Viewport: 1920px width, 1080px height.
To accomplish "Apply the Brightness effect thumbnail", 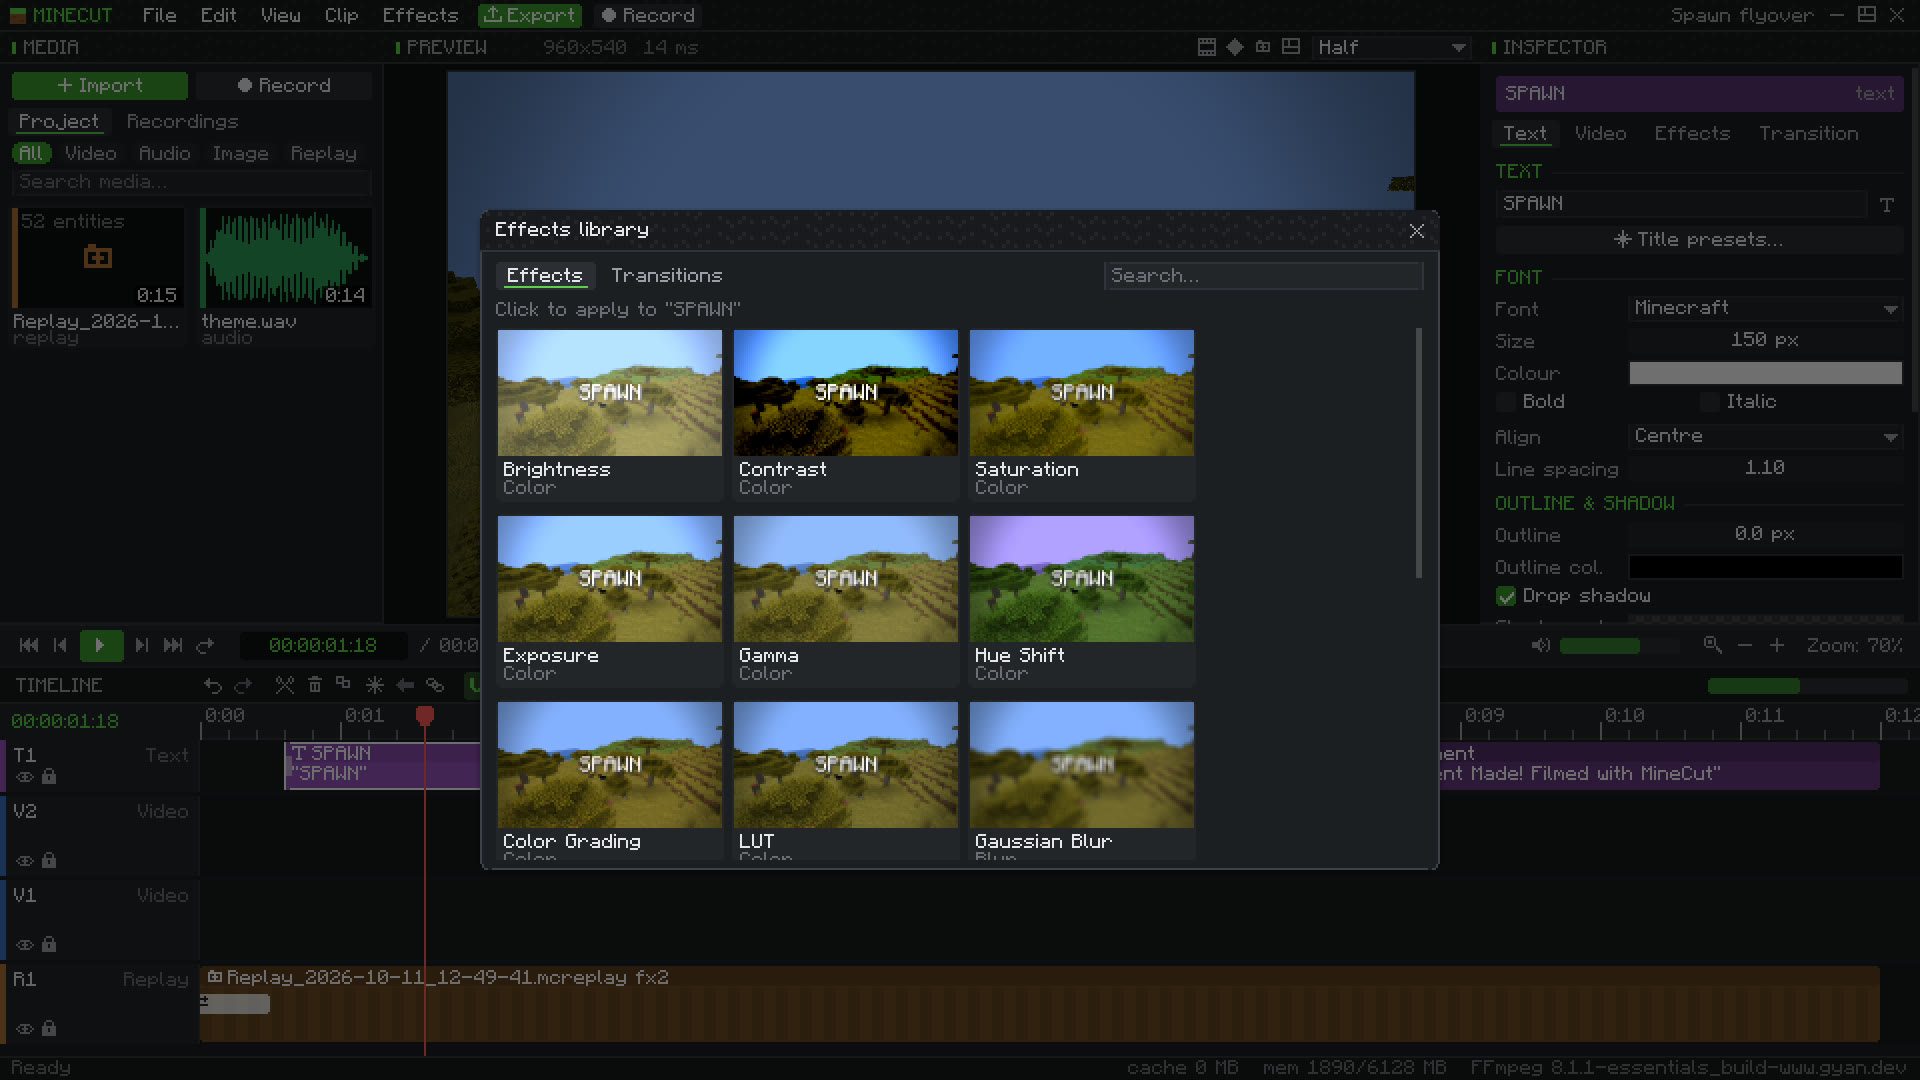I will coord(609,393).
